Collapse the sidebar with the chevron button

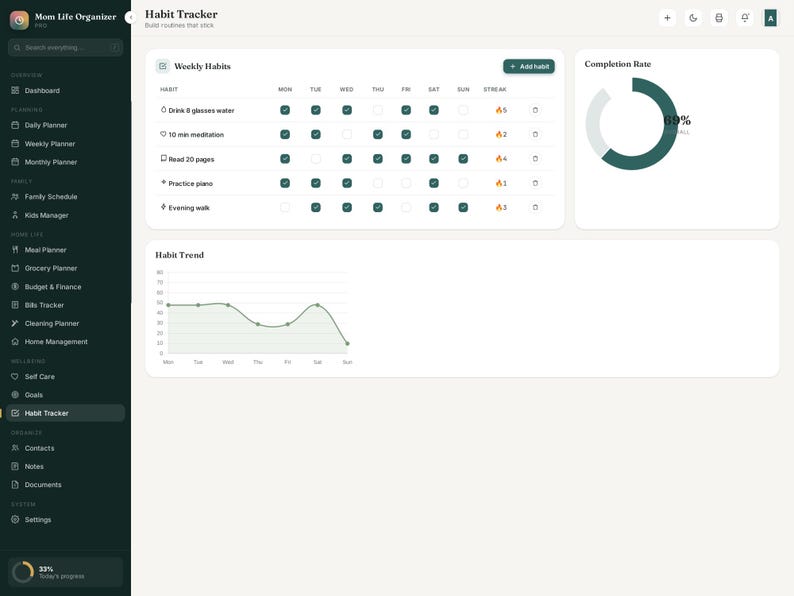coord(130,18)
